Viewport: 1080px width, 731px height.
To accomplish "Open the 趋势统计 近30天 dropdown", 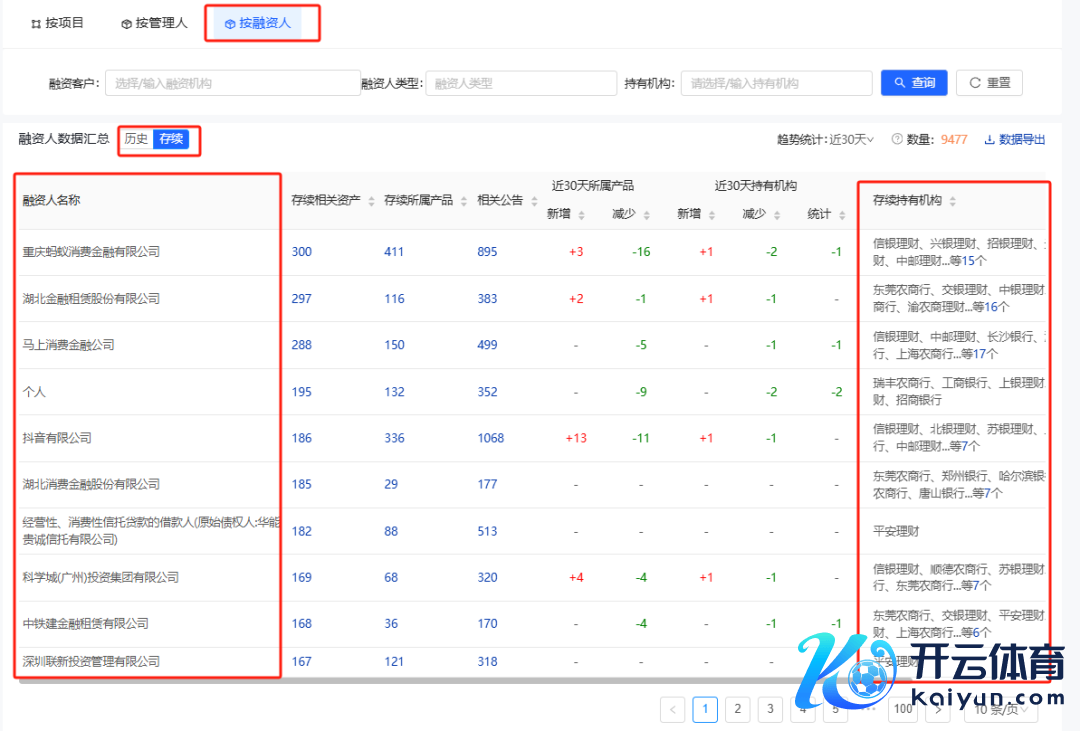I will point(851,140).
